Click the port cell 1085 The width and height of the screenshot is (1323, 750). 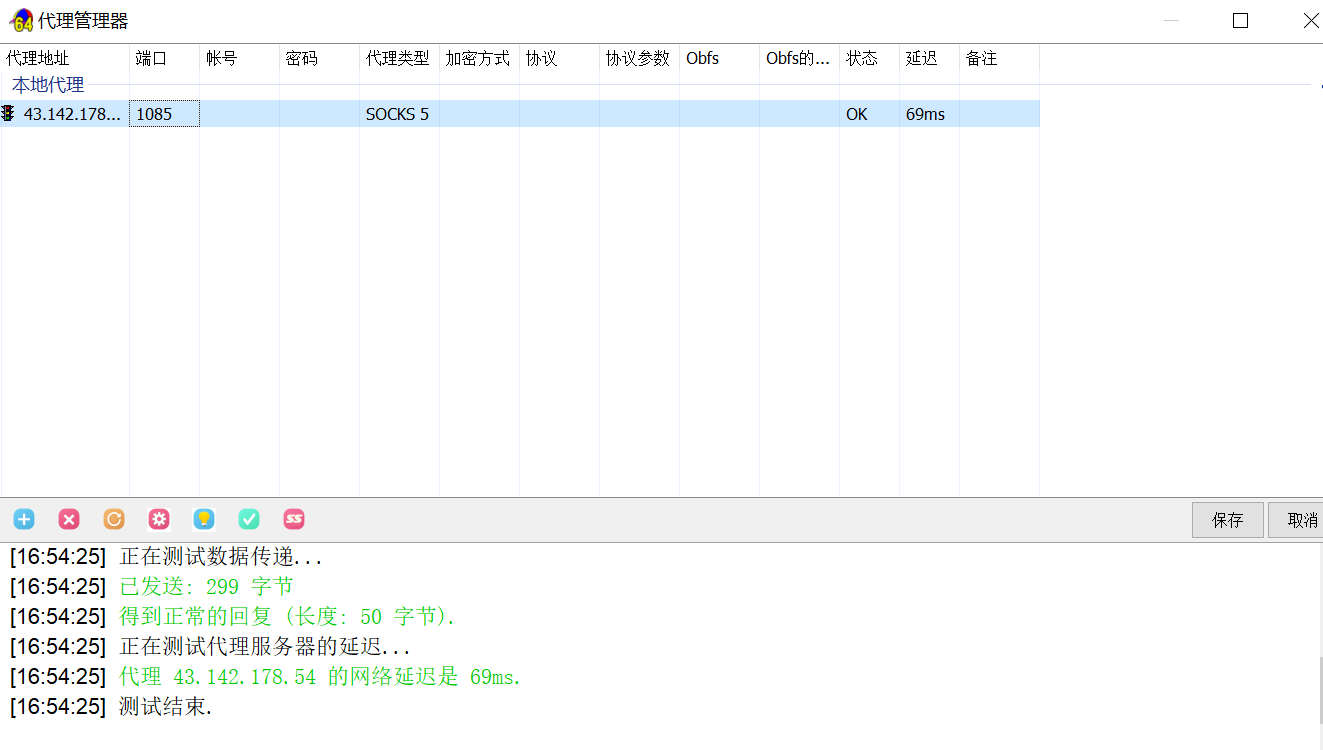[x=165, y=114]
